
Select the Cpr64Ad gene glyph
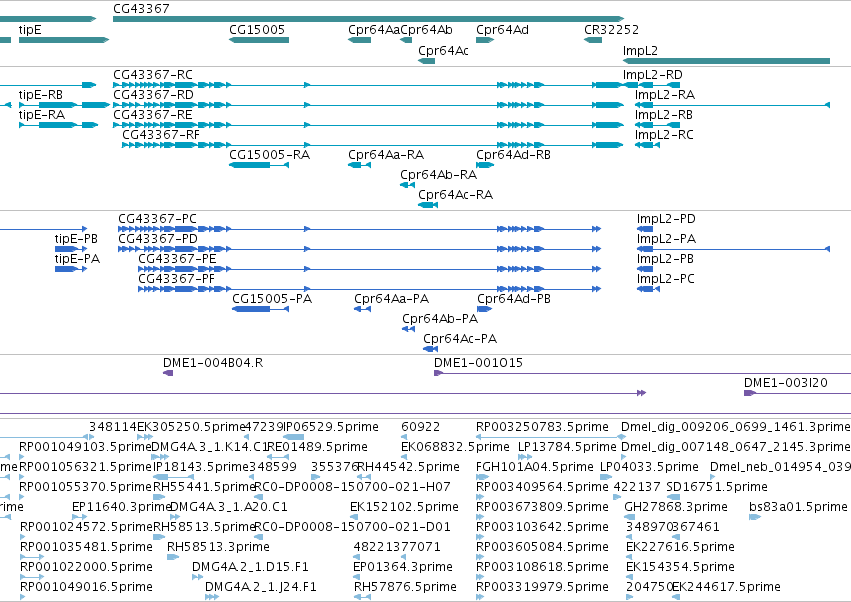point(485,40)
